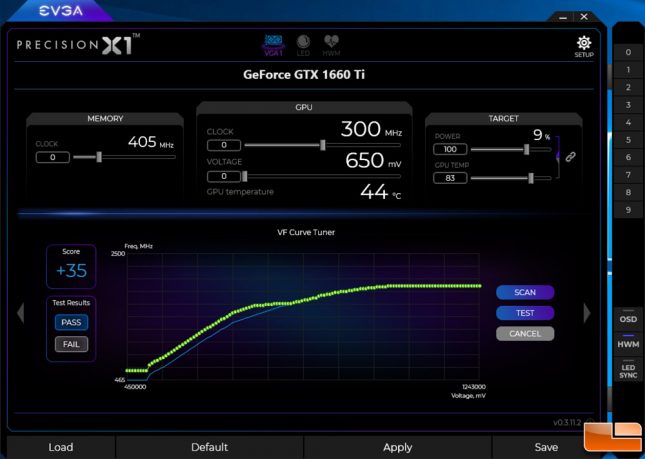Click the Memory clock slider handle
645x459 pixels.
pyautogui.click(x=99, y=157)
